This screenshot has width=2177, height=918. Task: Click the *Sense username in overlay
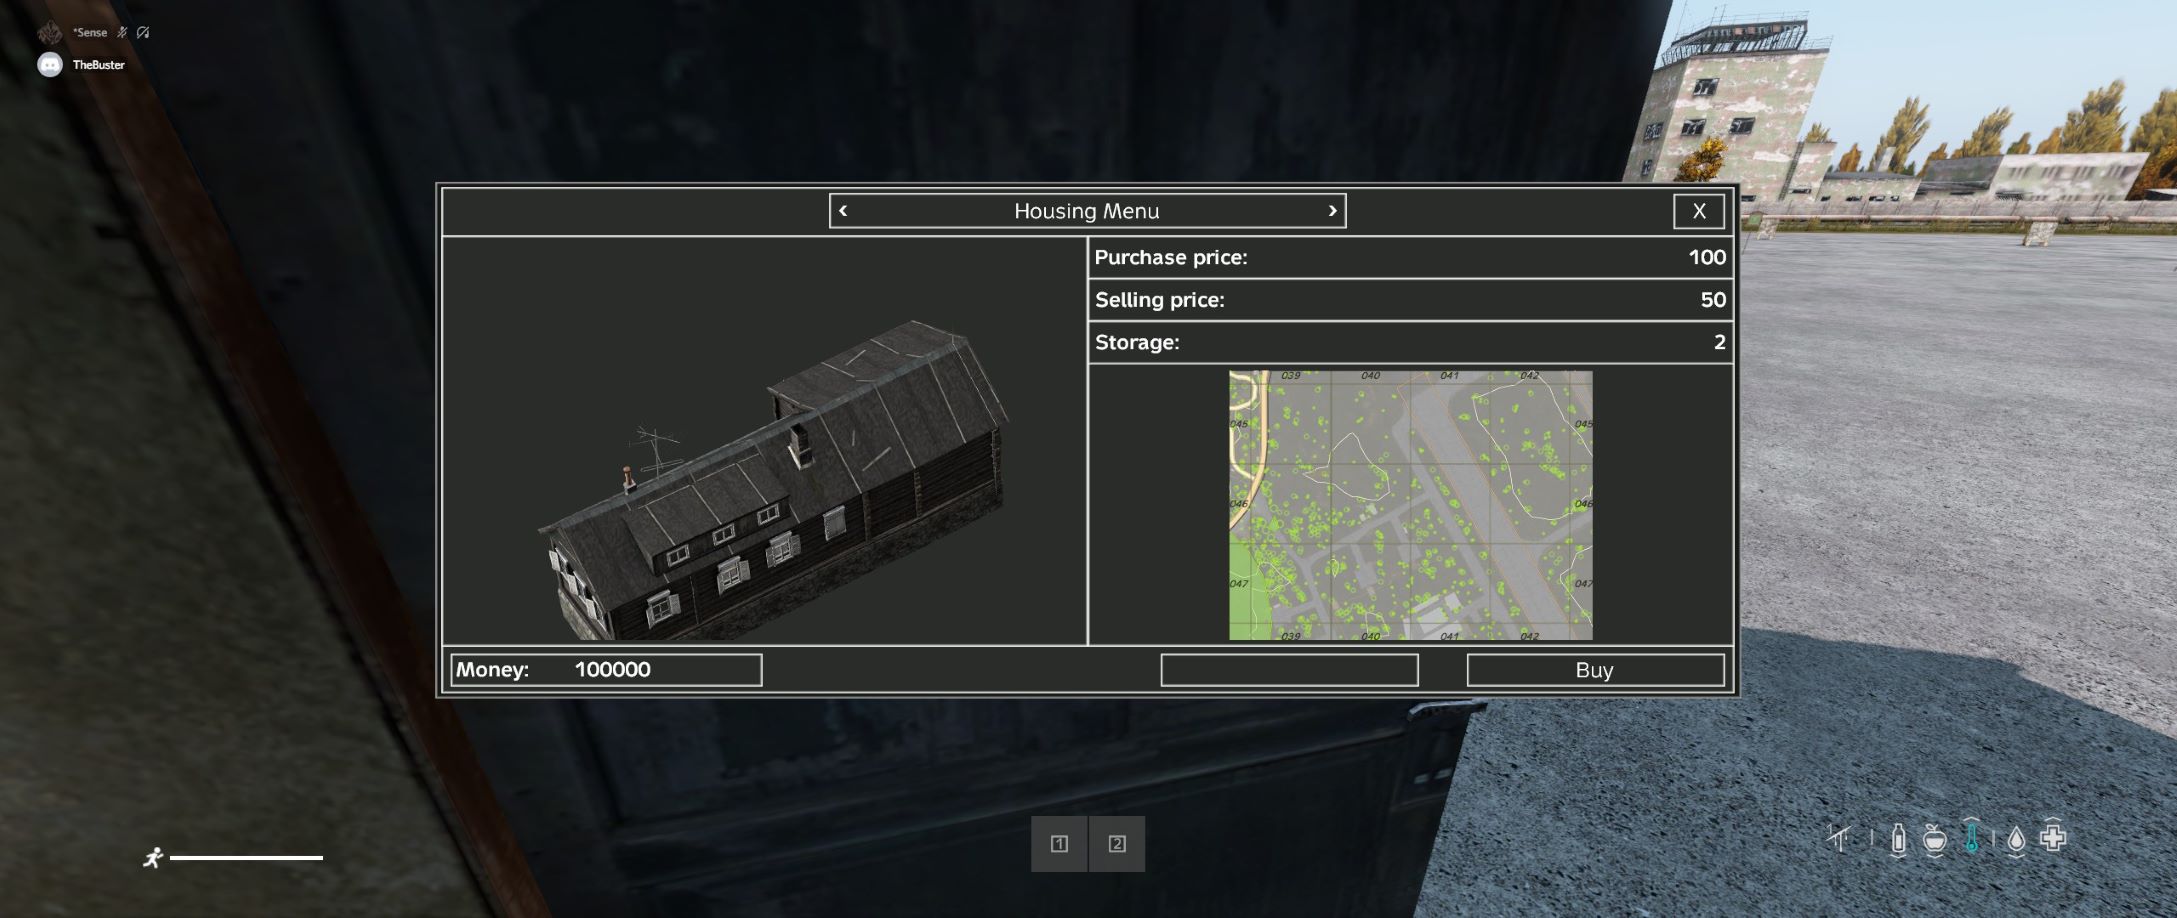point(90,32)
